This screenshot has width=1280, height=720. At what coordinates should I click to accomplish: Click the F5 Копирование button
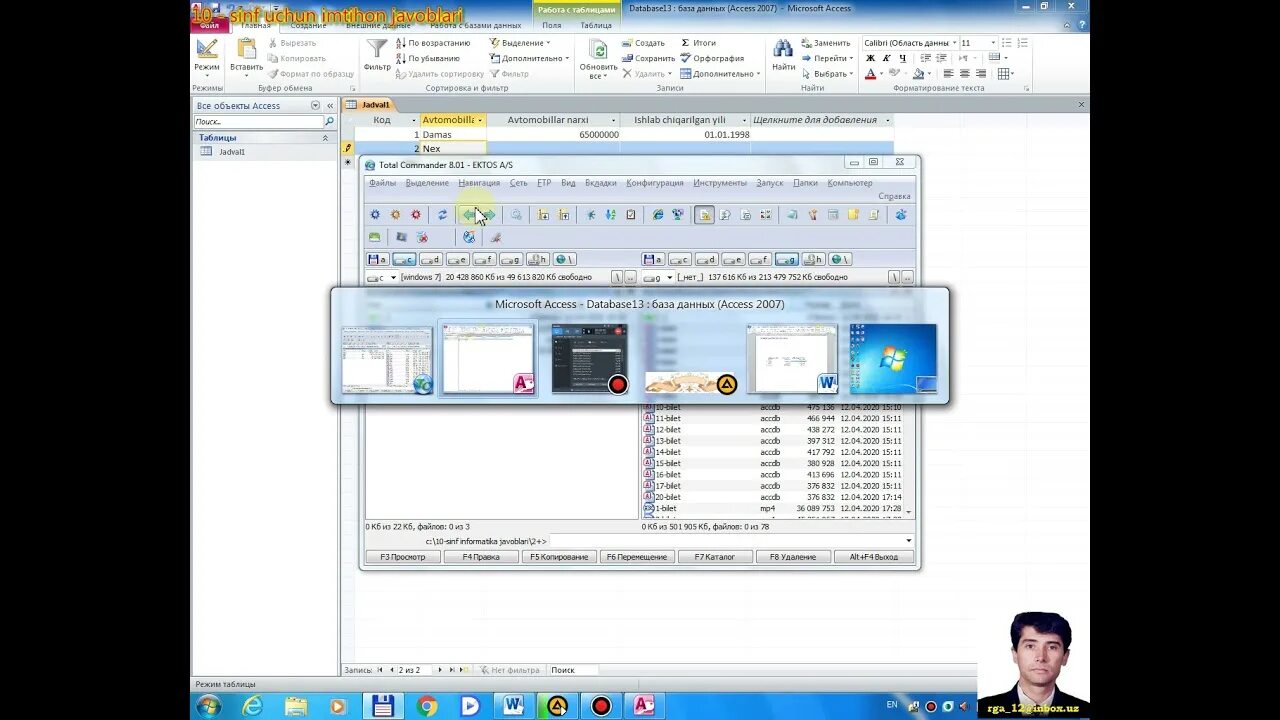(x=559, y=557)
